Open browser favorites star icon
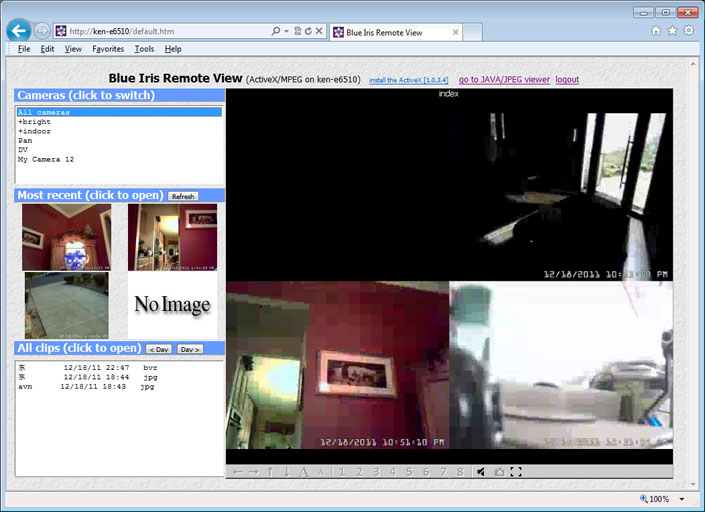The width and height of the screenshot is (705, 512). click(x=672, y=31)
